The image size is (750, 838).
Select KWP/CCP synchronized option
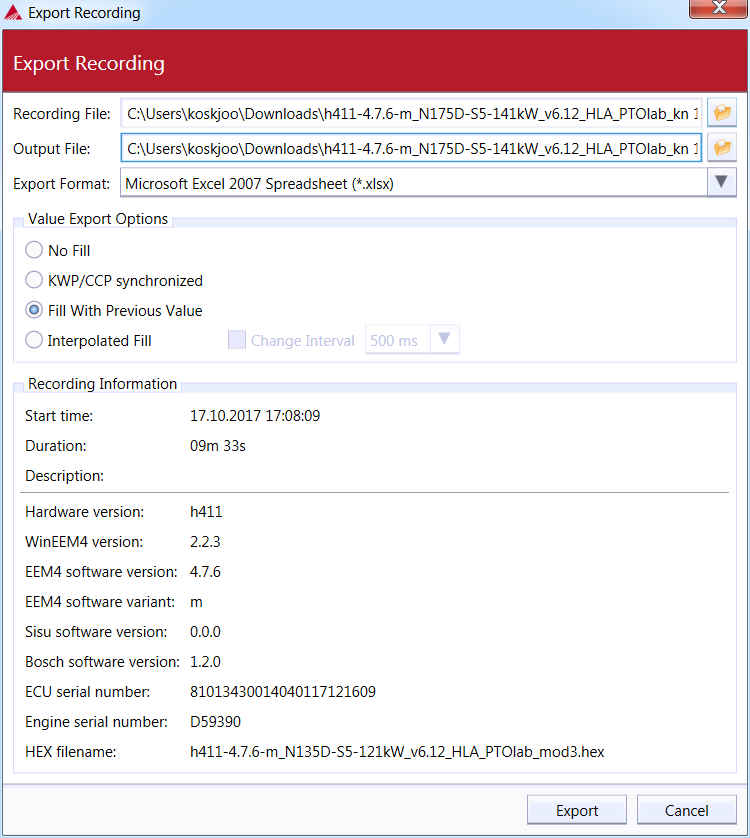pyautogui.click(x=34, y=280)
